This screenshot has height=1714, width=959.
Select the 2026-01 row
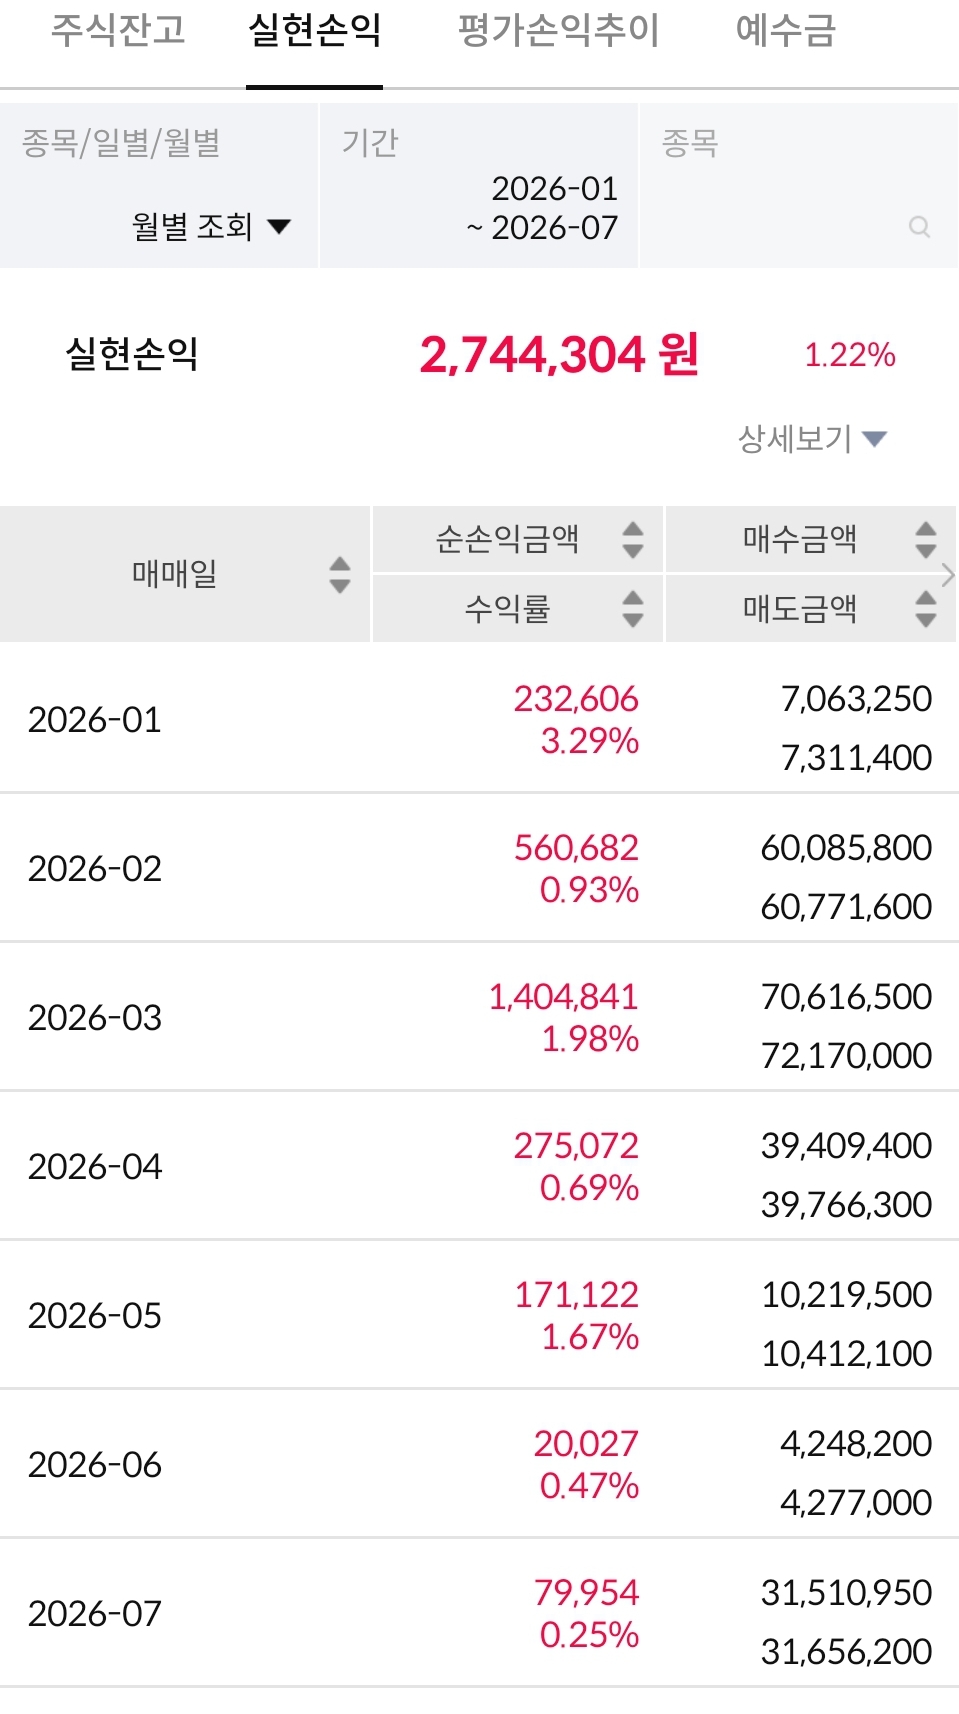point(479,719)
